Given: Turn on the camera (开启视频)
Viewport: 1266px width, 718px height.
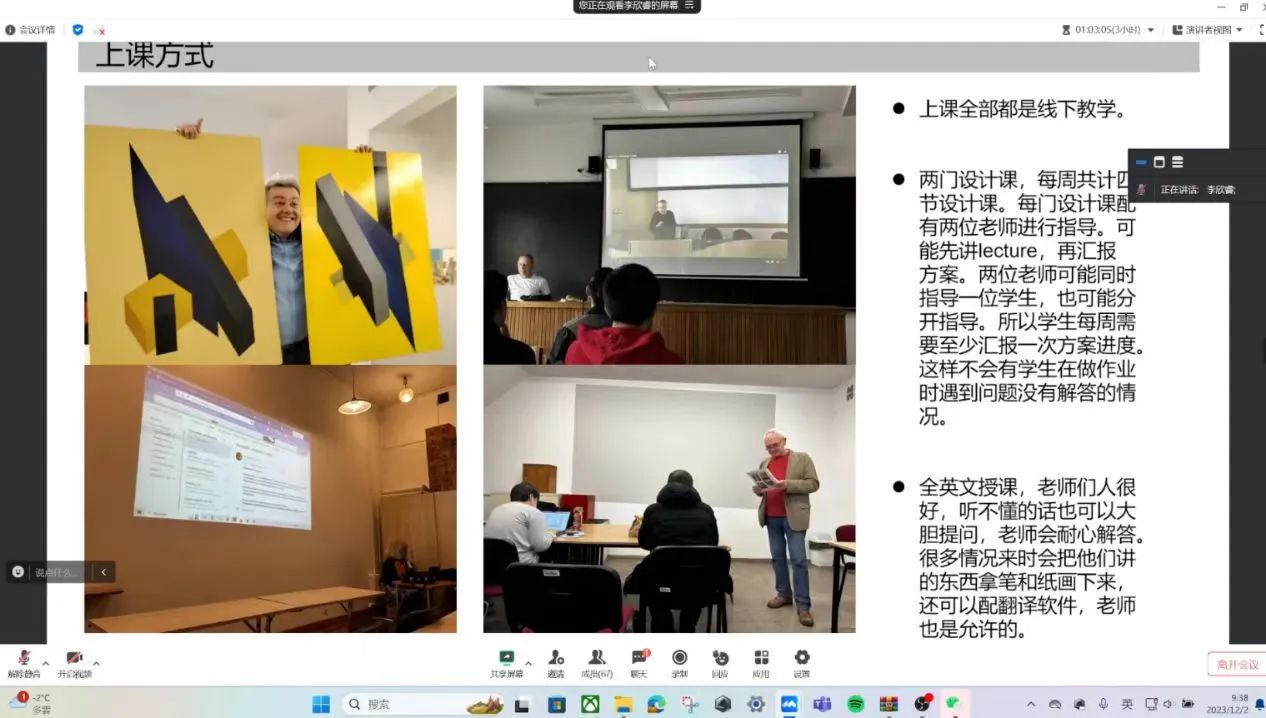Looking at the screenshot, I should point(74,660).
